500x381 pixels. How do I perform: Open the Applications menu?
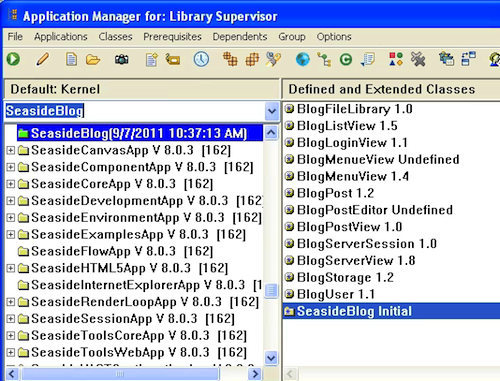click(61, 37)
